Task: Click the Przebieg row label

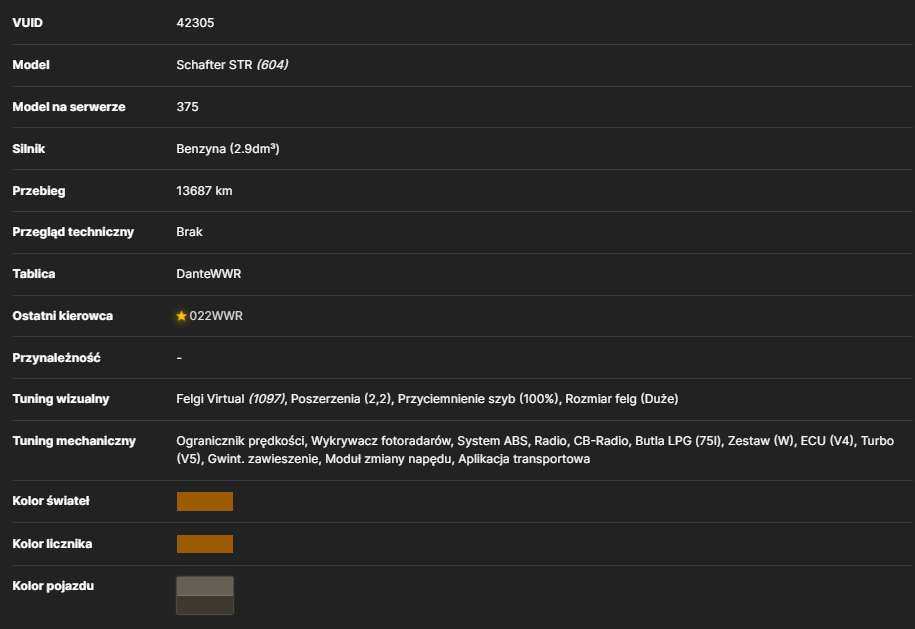Action: coord(39,191)
